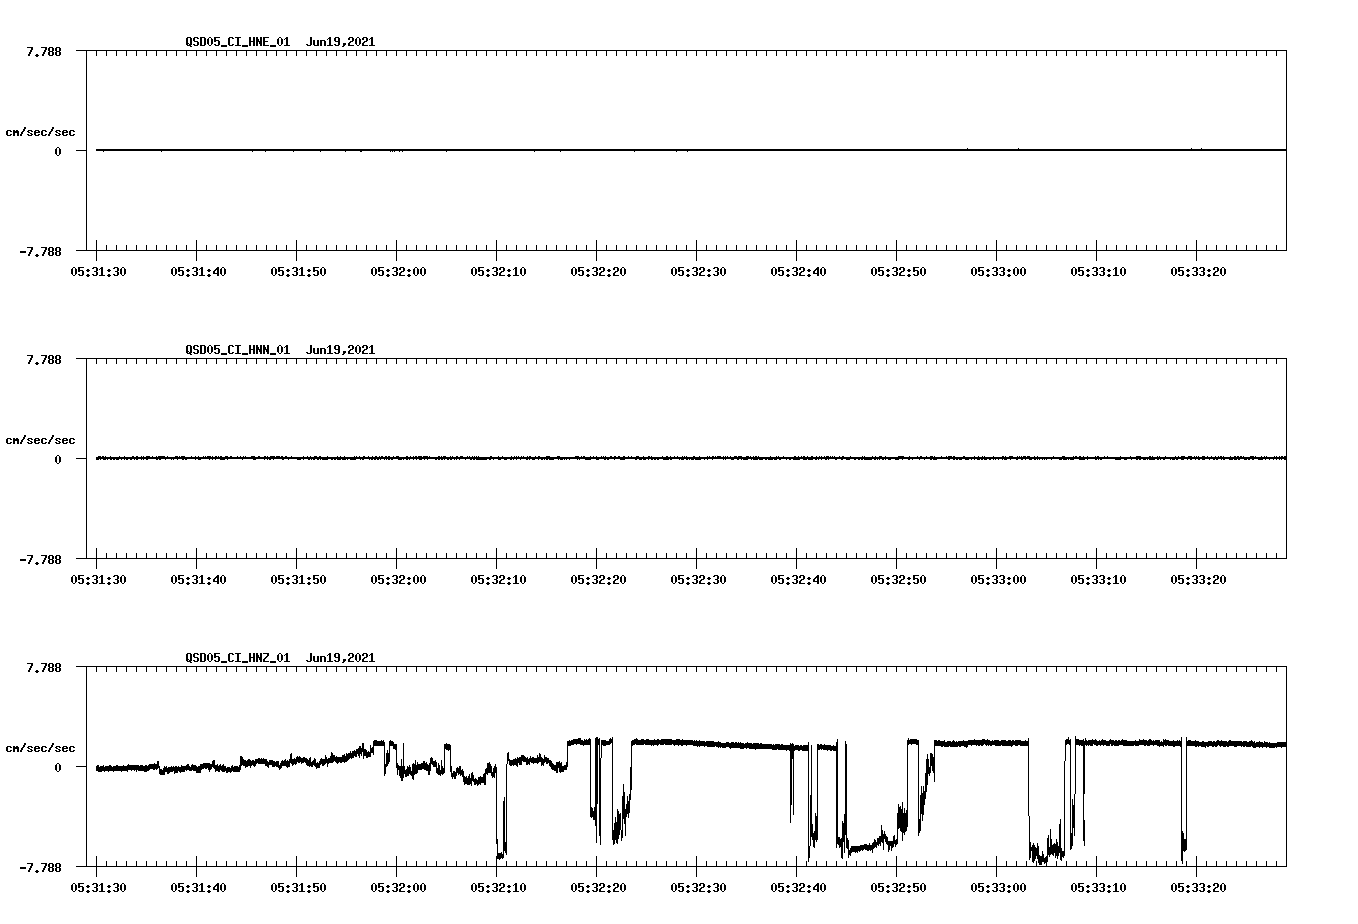
Task: Click the 05:33:10 time label under HNZ plot
Action: [x=1098, y=887]
